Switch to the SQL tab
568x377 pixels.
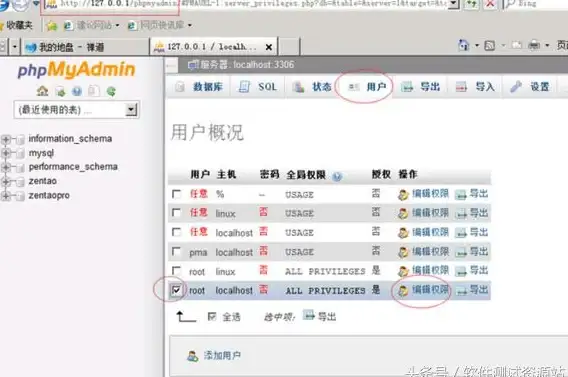pyautogui.click(x=257, y=87)
